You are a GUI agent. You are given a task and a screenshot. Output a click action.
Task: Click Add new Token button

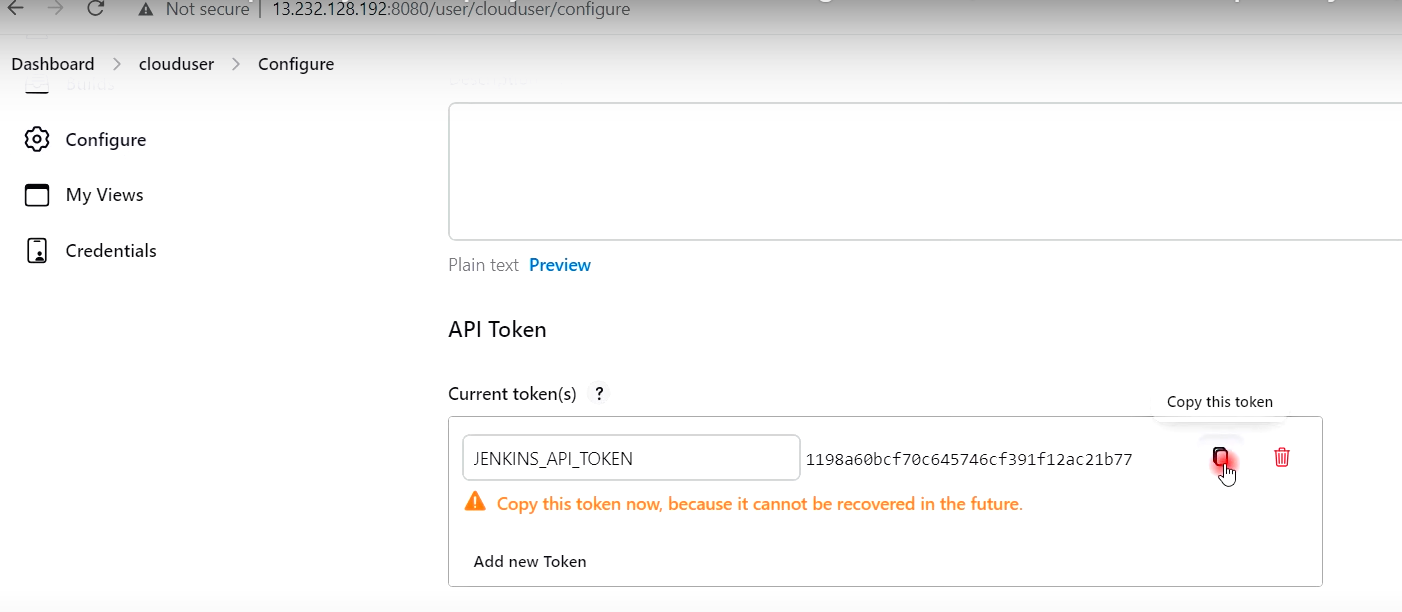(x=530, y=562)
